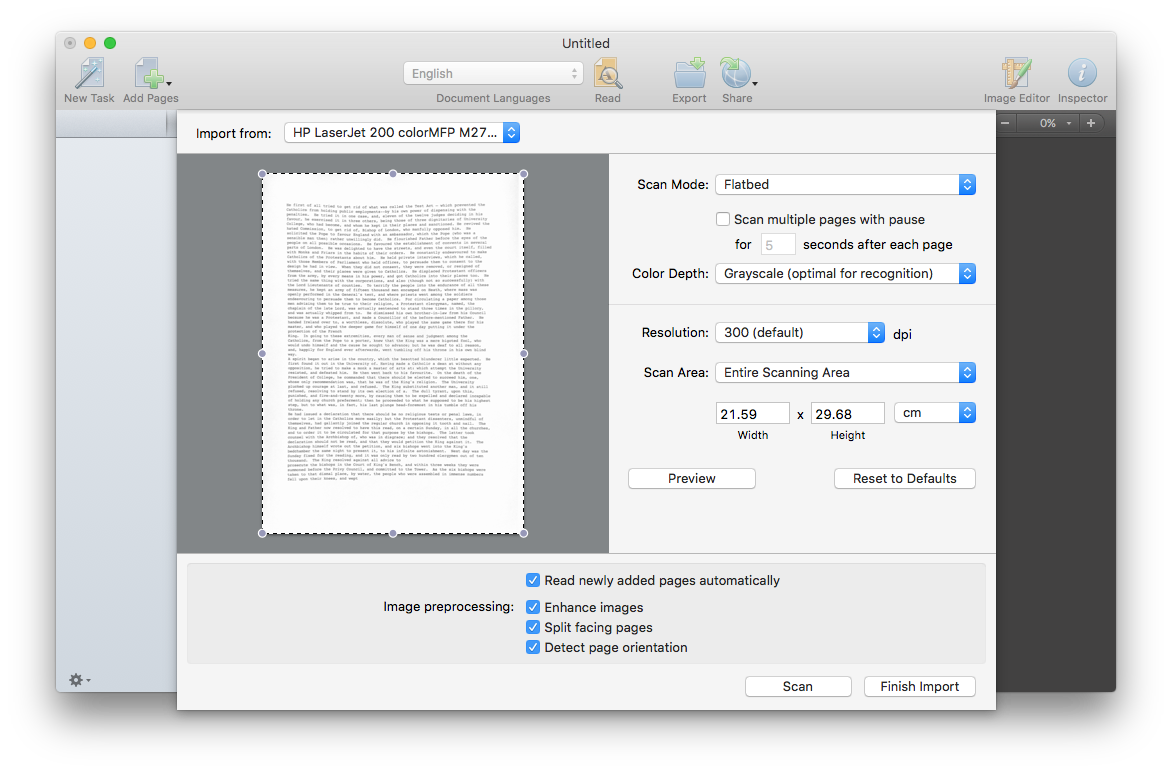The height and width of the screenshot is (772, 1172).
Task: Open the Resolution dropdown
Action: (799, 332)
